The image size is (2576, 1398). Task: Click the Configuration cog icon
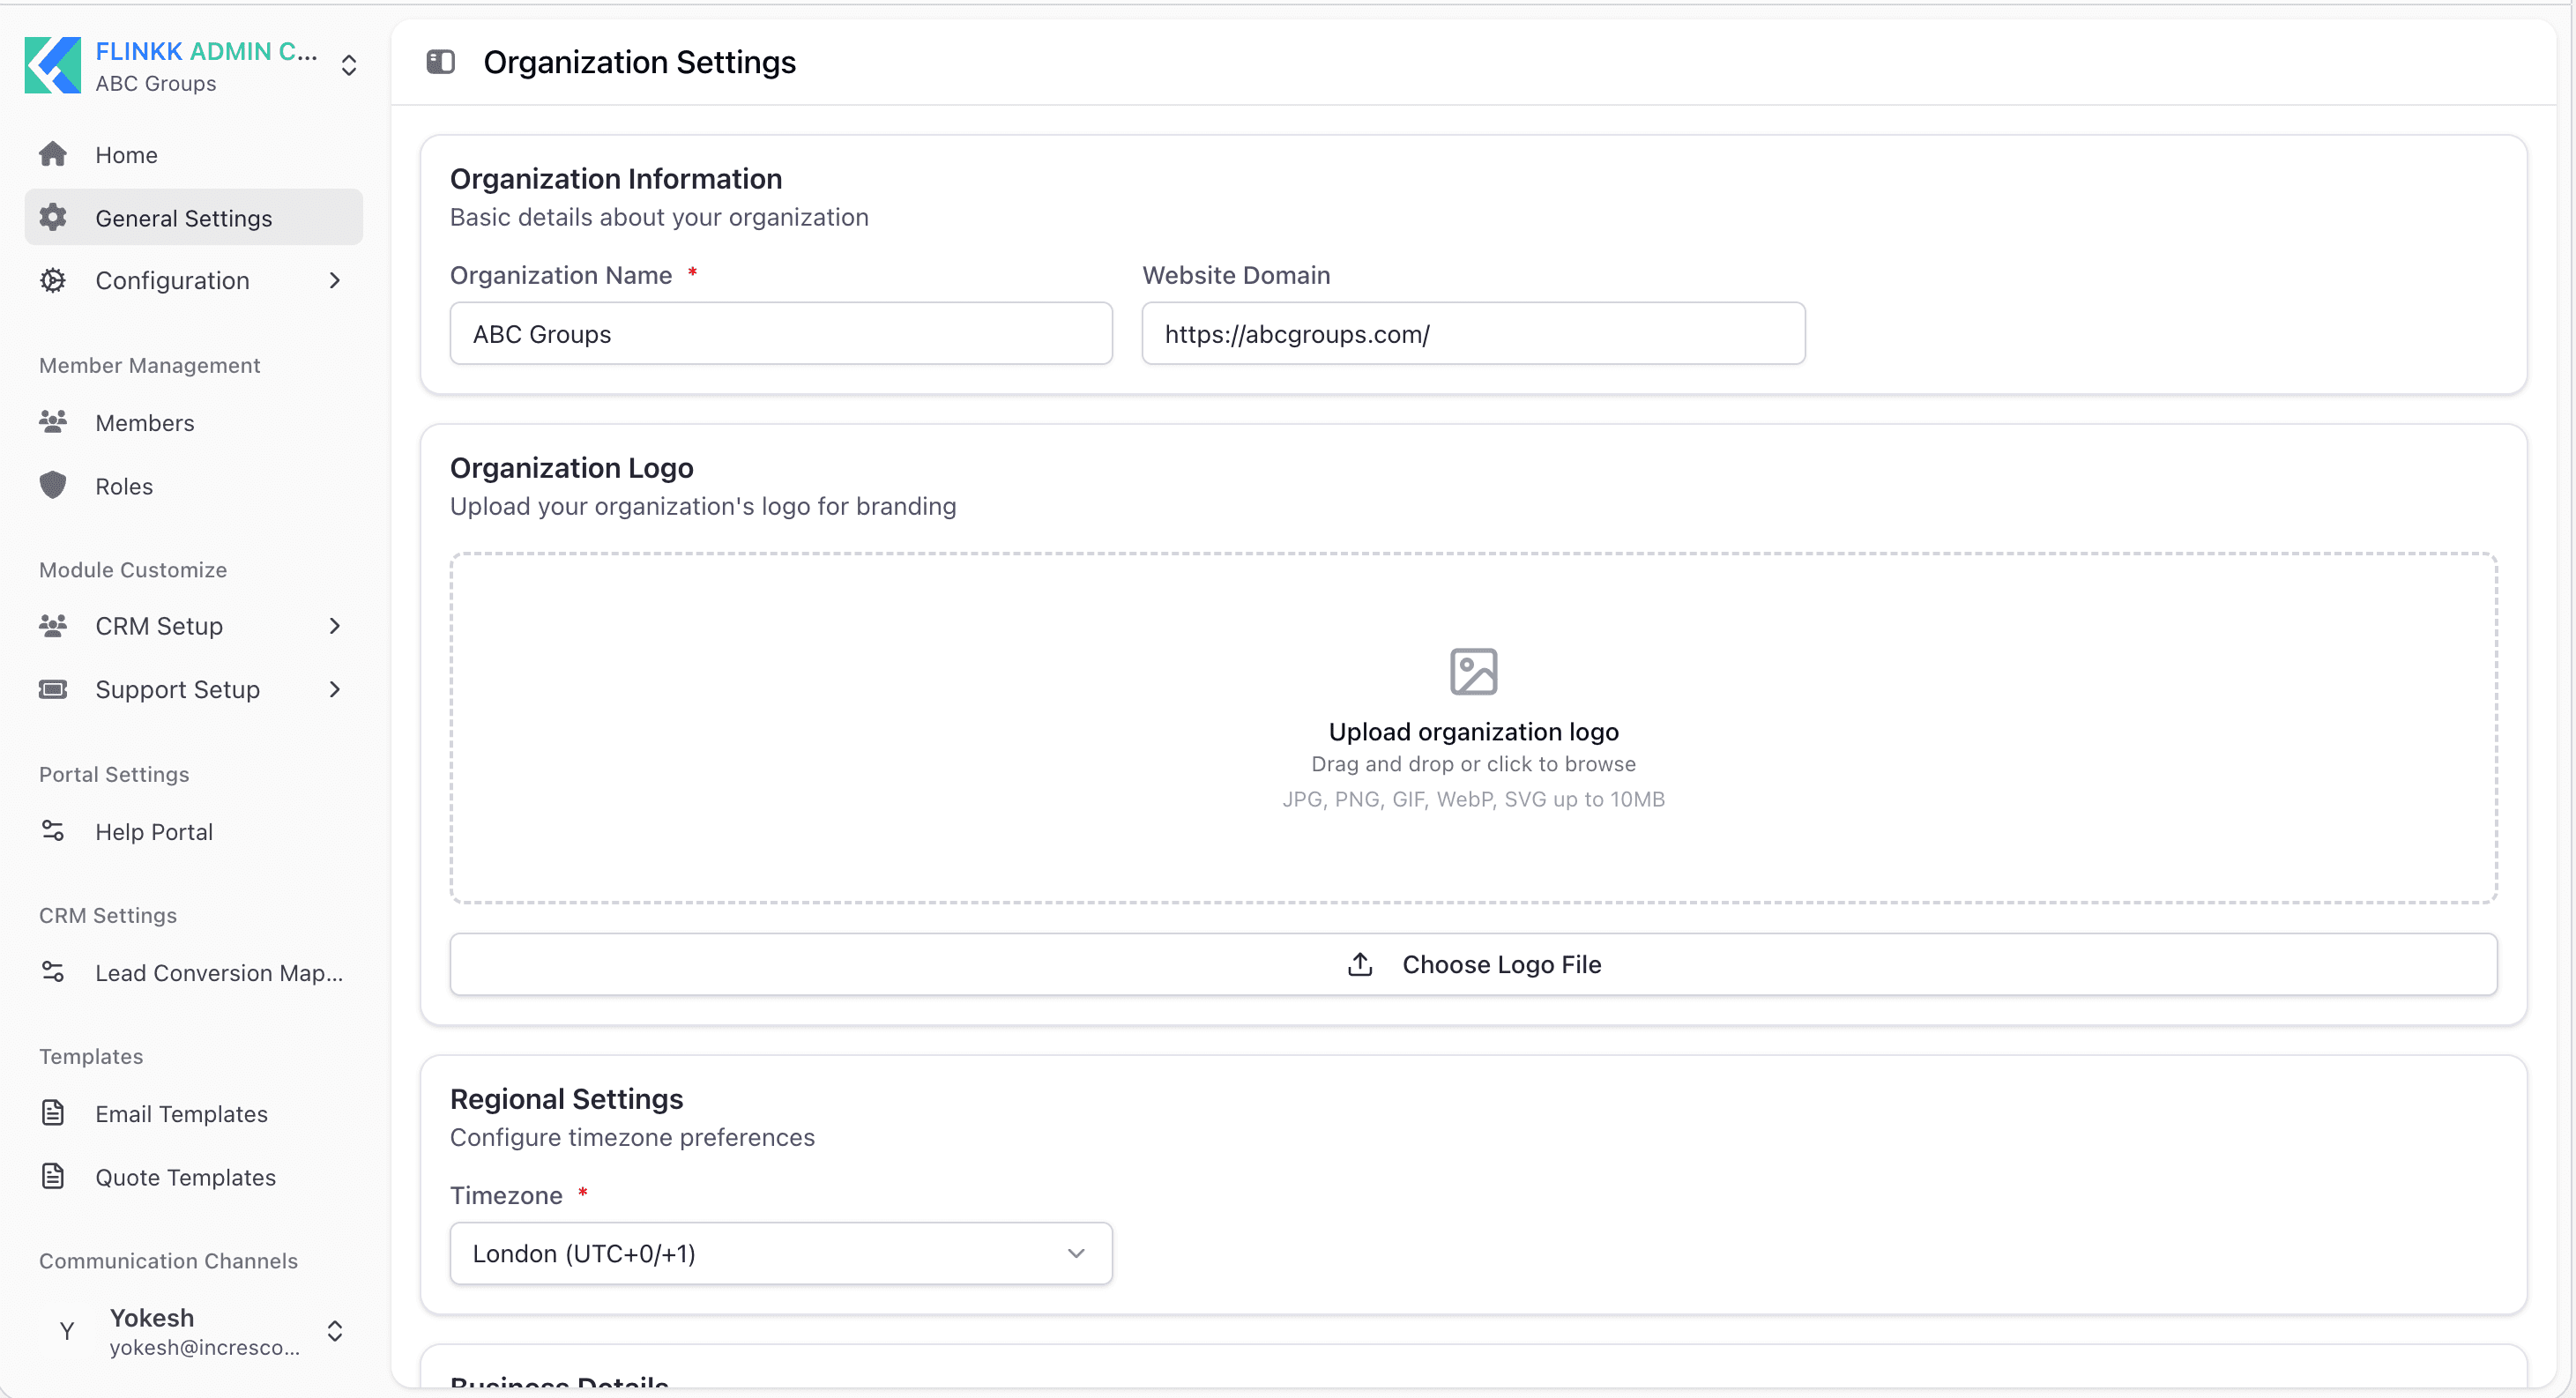(53, 280)
